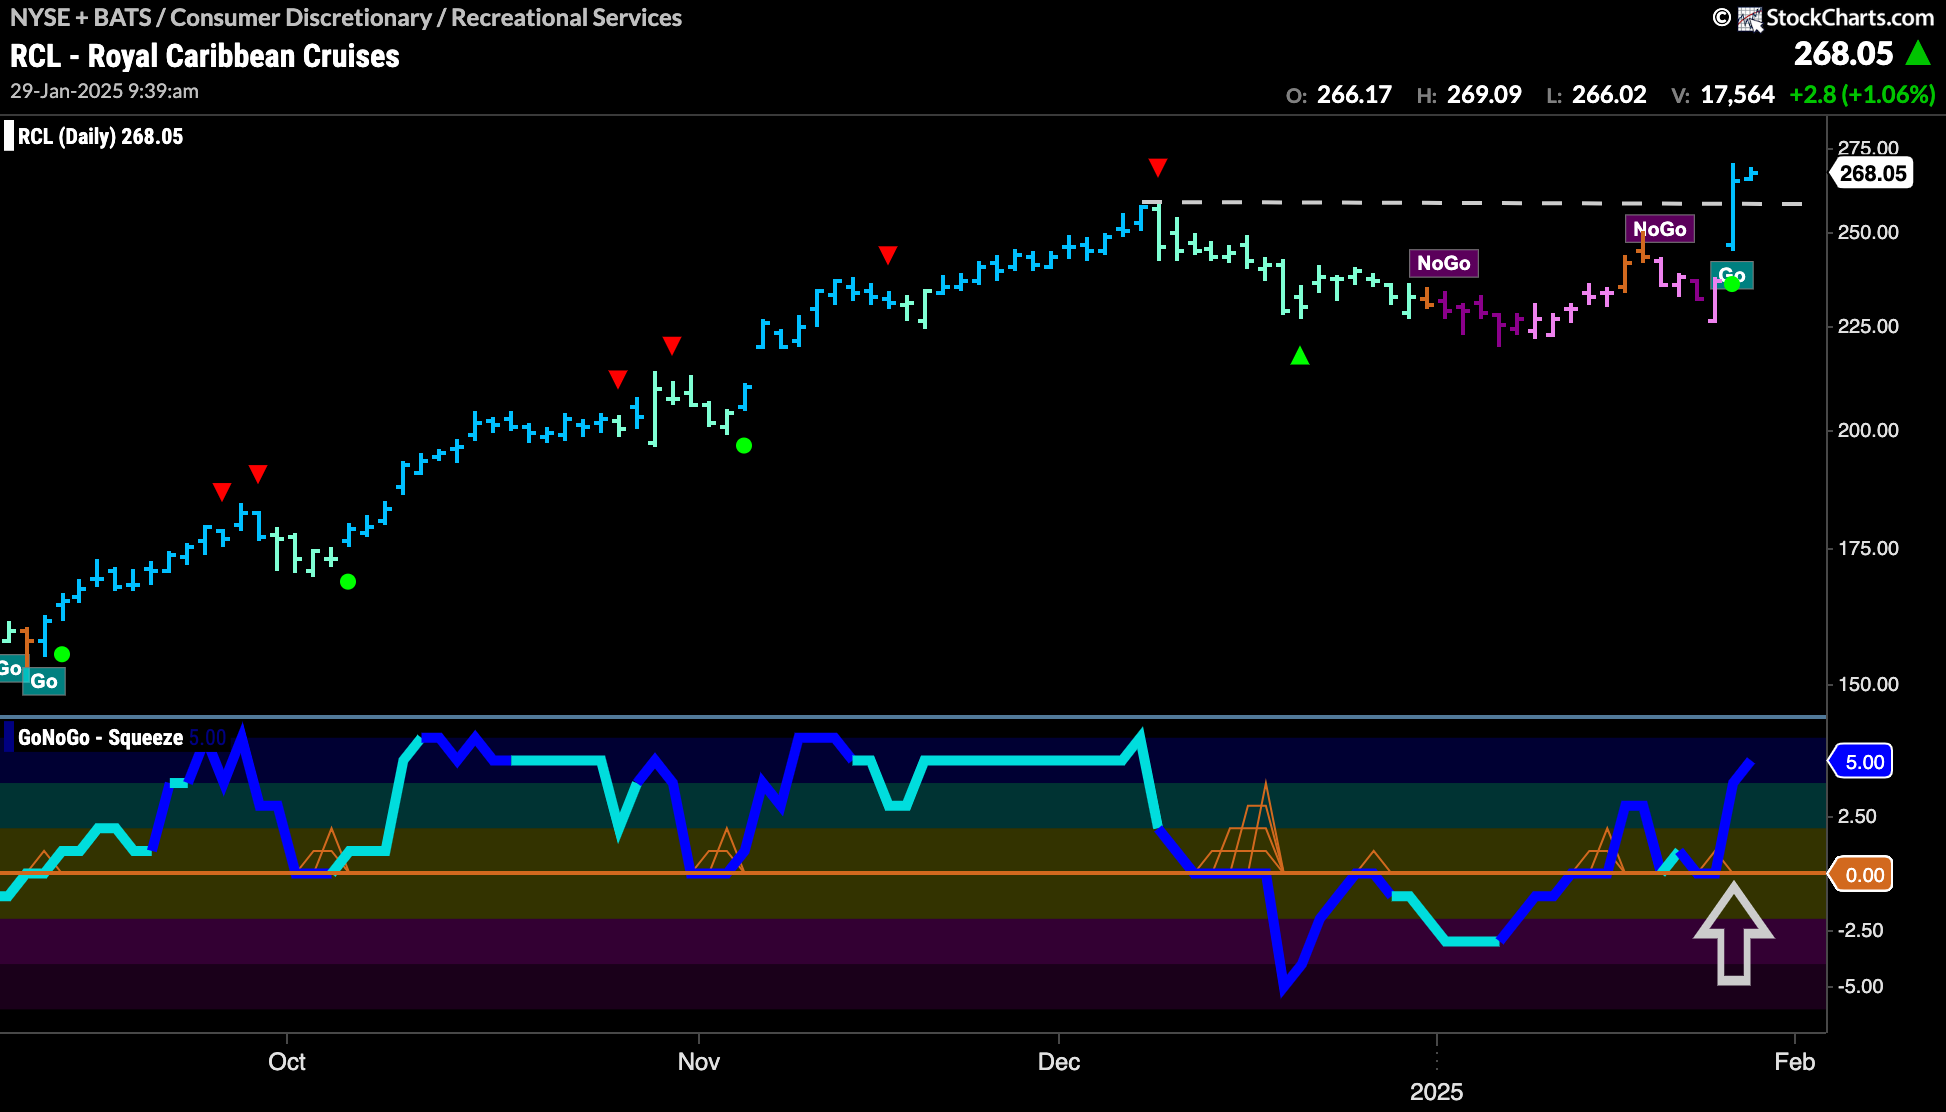The width and height of the screenshot is (1946, 1112).
Task: Click the volume value 17,564
Action: 1737,95
